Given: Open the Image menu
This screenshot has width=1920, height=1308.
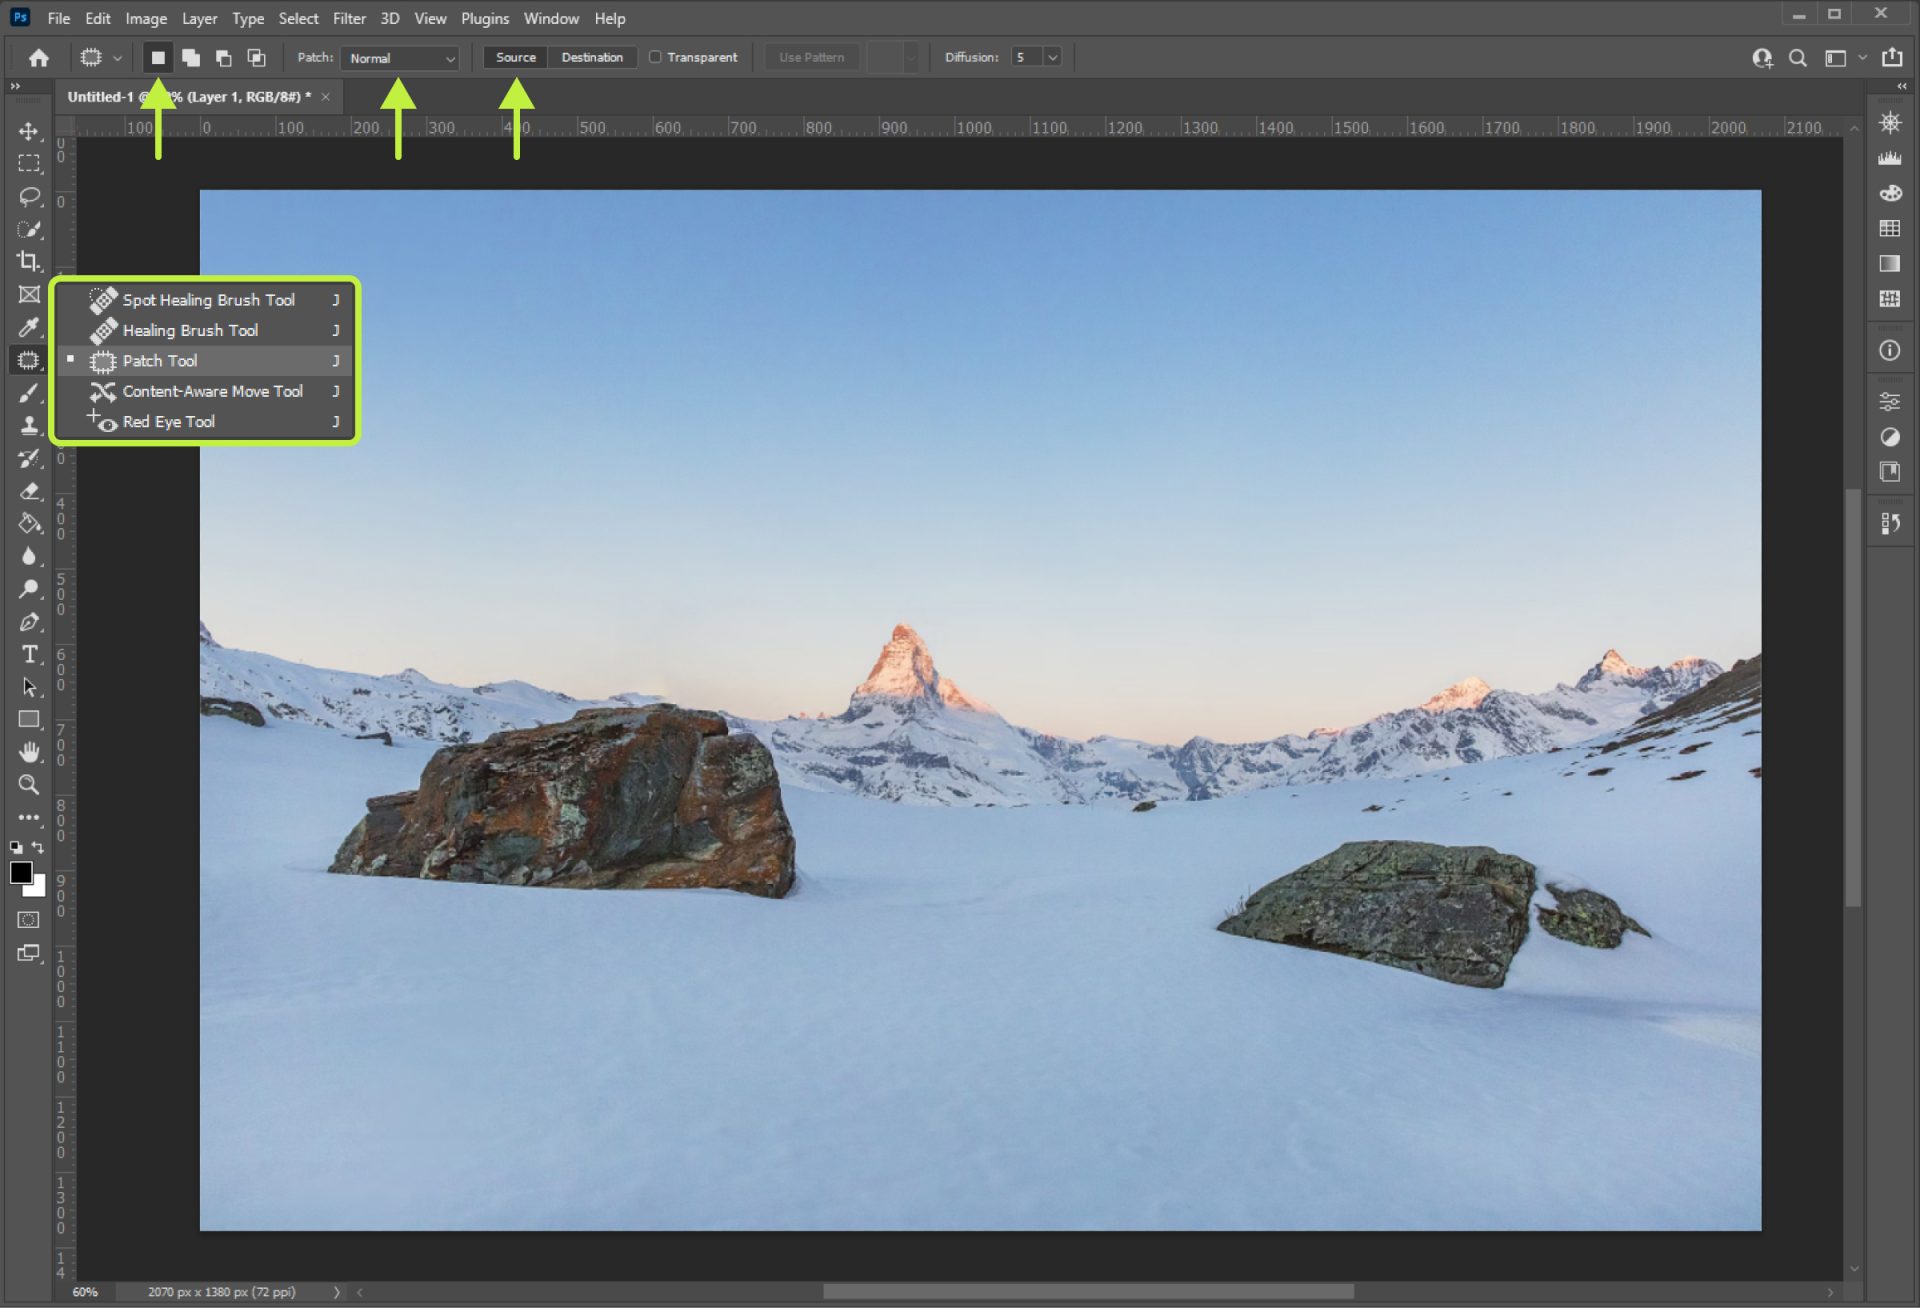Looking at the screenshot, I should click(146, 18).
